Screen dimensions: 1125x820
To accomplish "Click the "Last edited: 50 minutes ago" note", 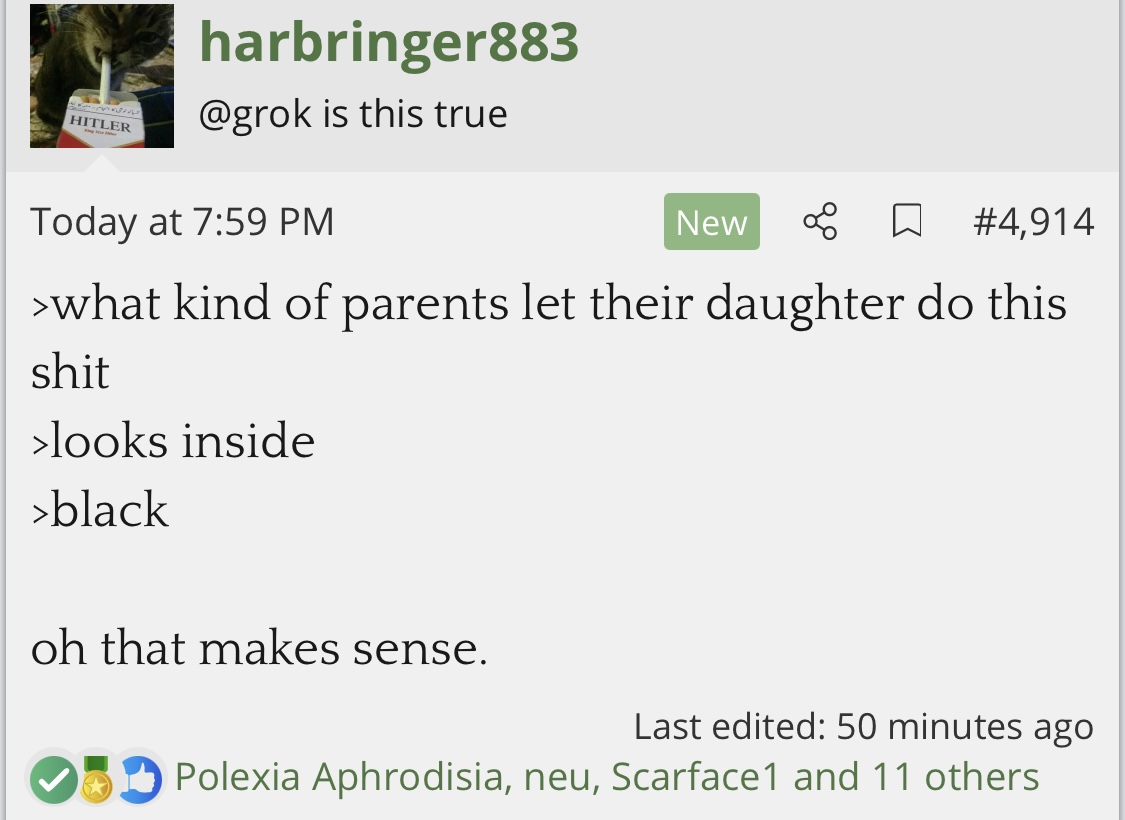I will click(x=863, y=726).
